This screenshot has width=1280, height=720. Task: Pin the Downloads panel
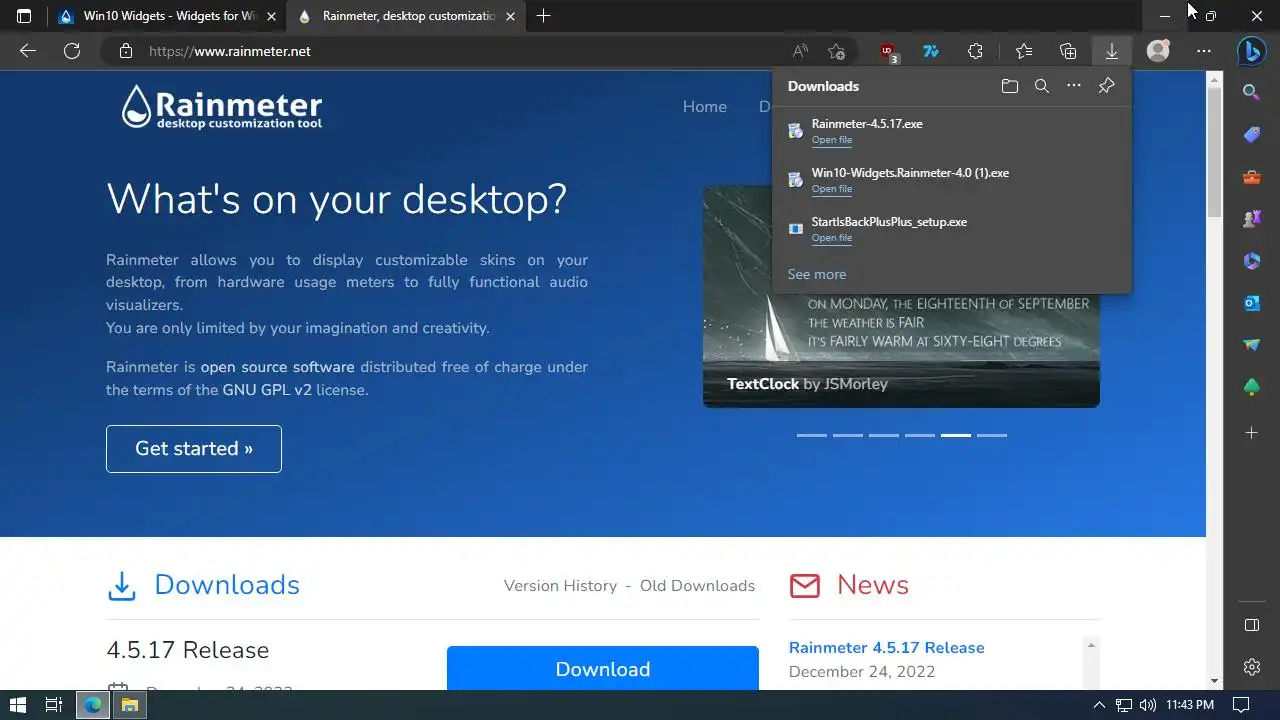point(1106,86)
